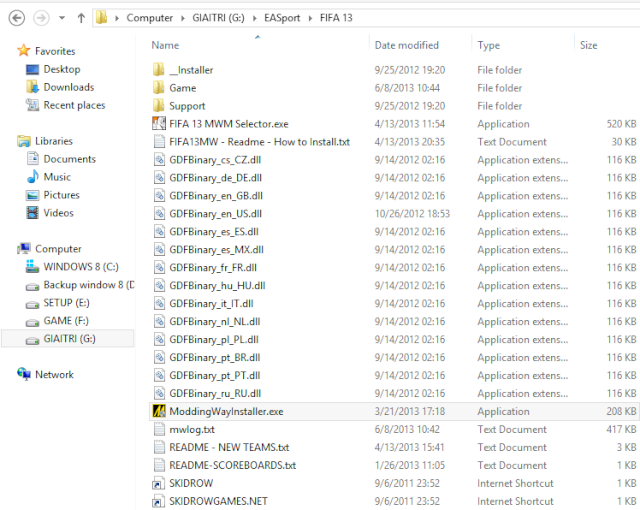
Task: Select the GDFBinary_cs_CZ.dll file icon
Action: [159, 160]
